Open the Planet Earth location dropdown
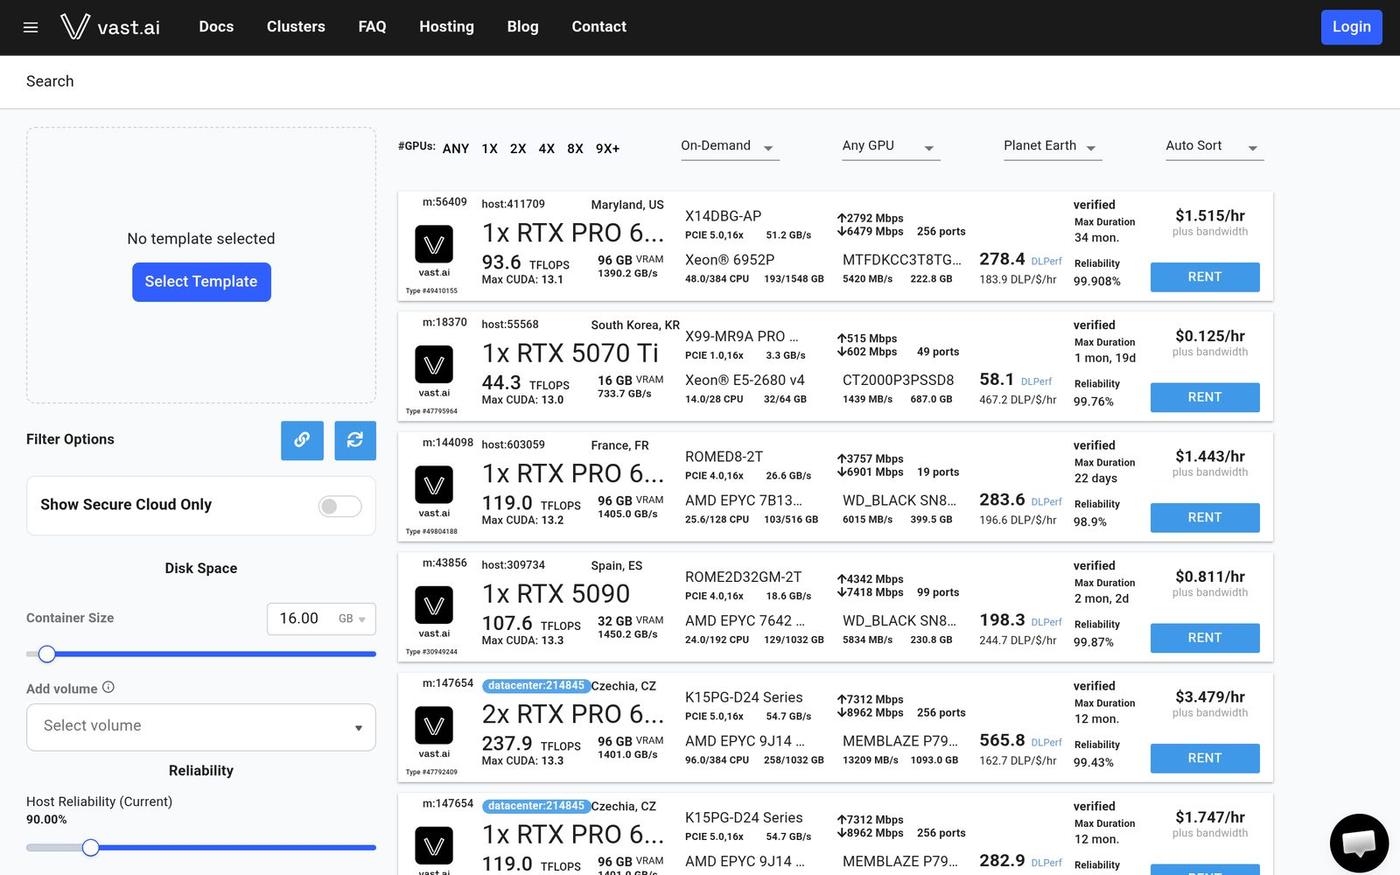 (x=1052, y=146)
